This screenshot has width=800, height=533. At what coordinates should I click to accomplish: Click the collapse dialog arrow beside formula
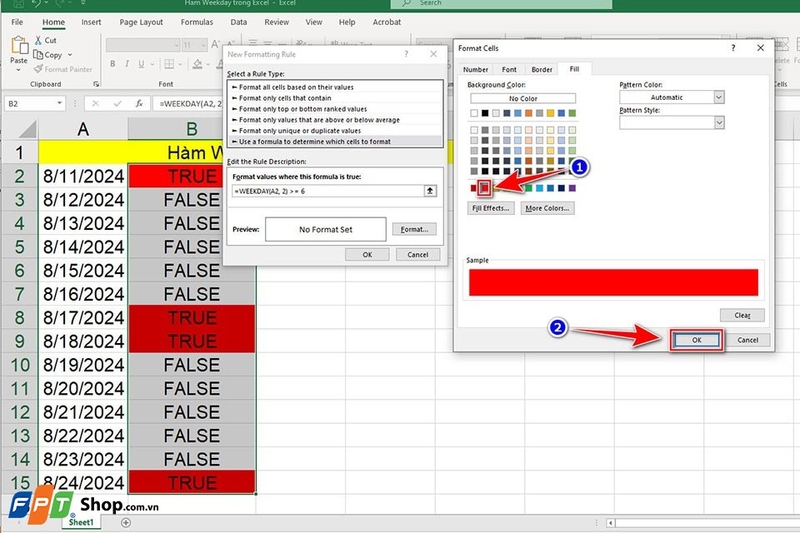pyautogui.click(x=430, y=191)
